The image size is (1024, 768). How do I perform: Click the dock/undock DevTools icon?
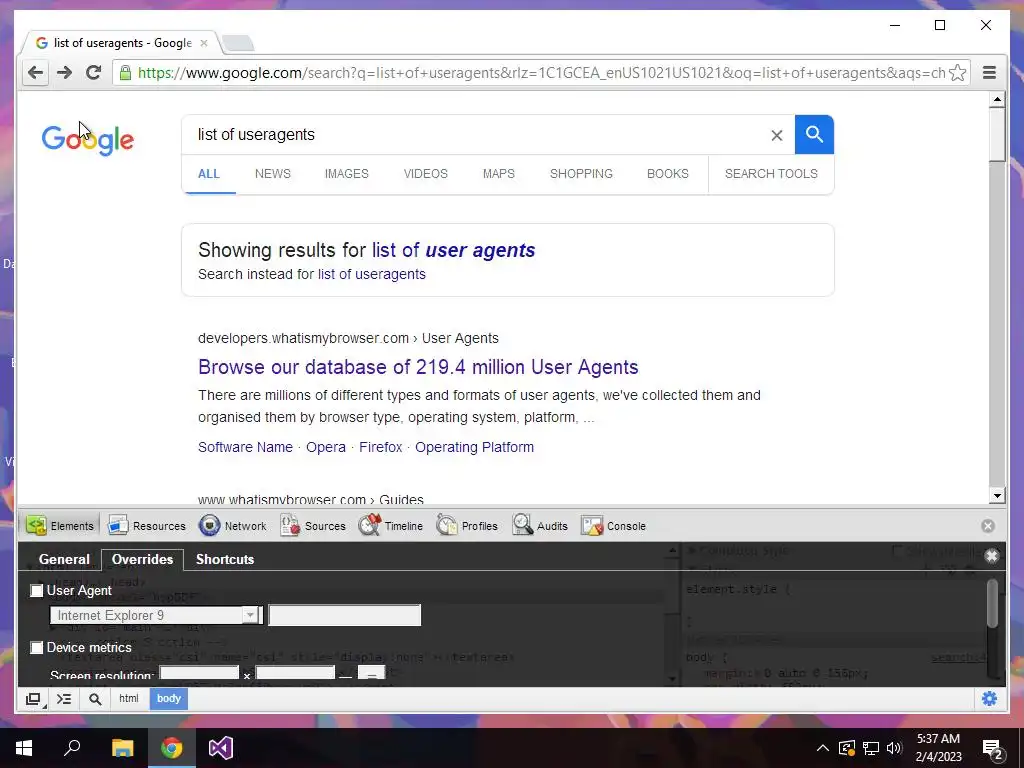coord(33,699)
